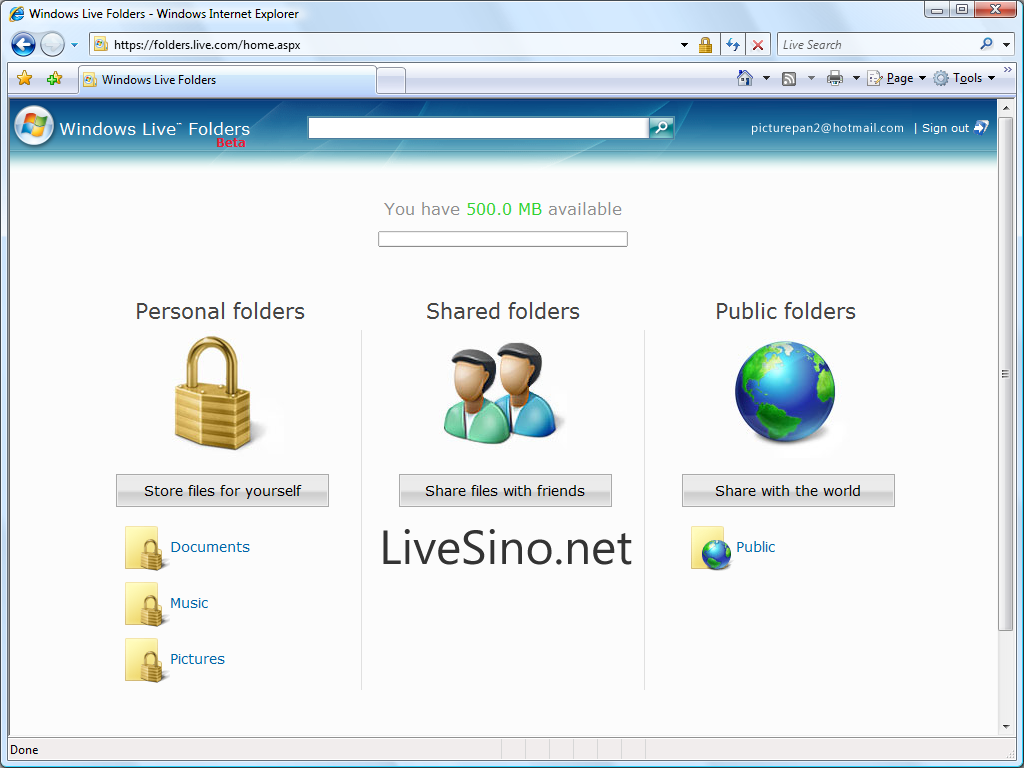This screenshot has width=1024, height=768.
Task: Click the Home page icon
Action: tap(744, 78)
